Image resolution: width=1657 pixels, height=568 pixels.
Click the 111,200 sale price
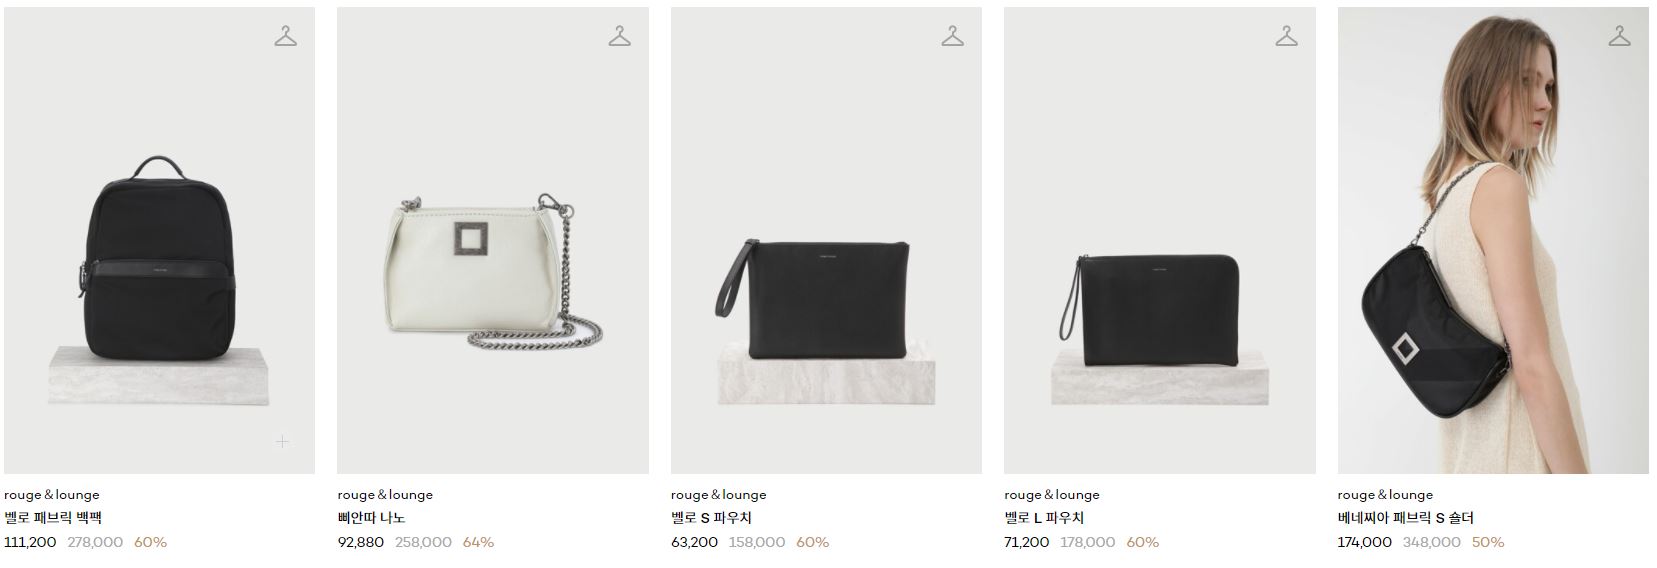30,542
